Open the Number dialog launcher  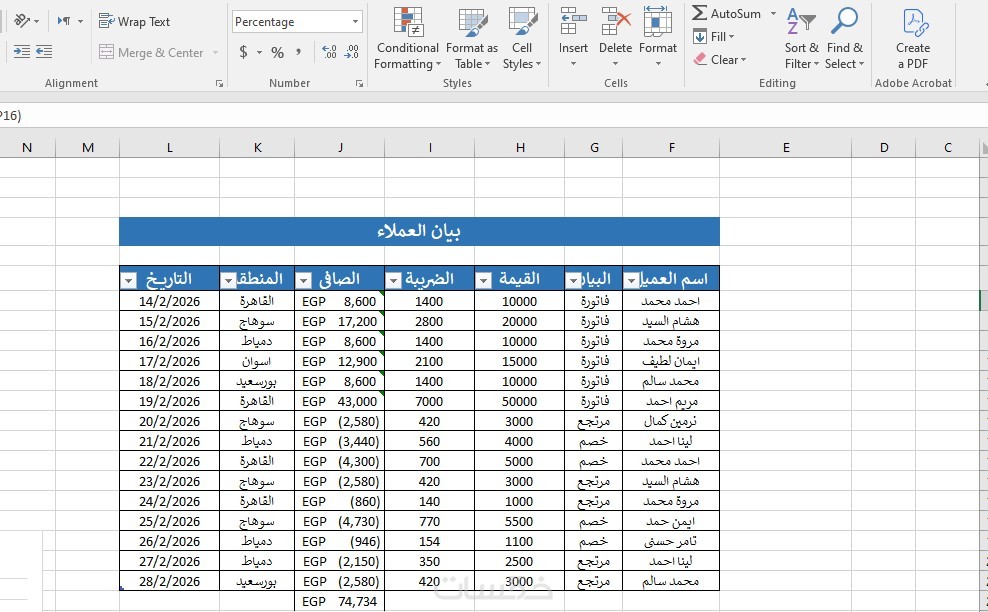click(x=359, y=83)
